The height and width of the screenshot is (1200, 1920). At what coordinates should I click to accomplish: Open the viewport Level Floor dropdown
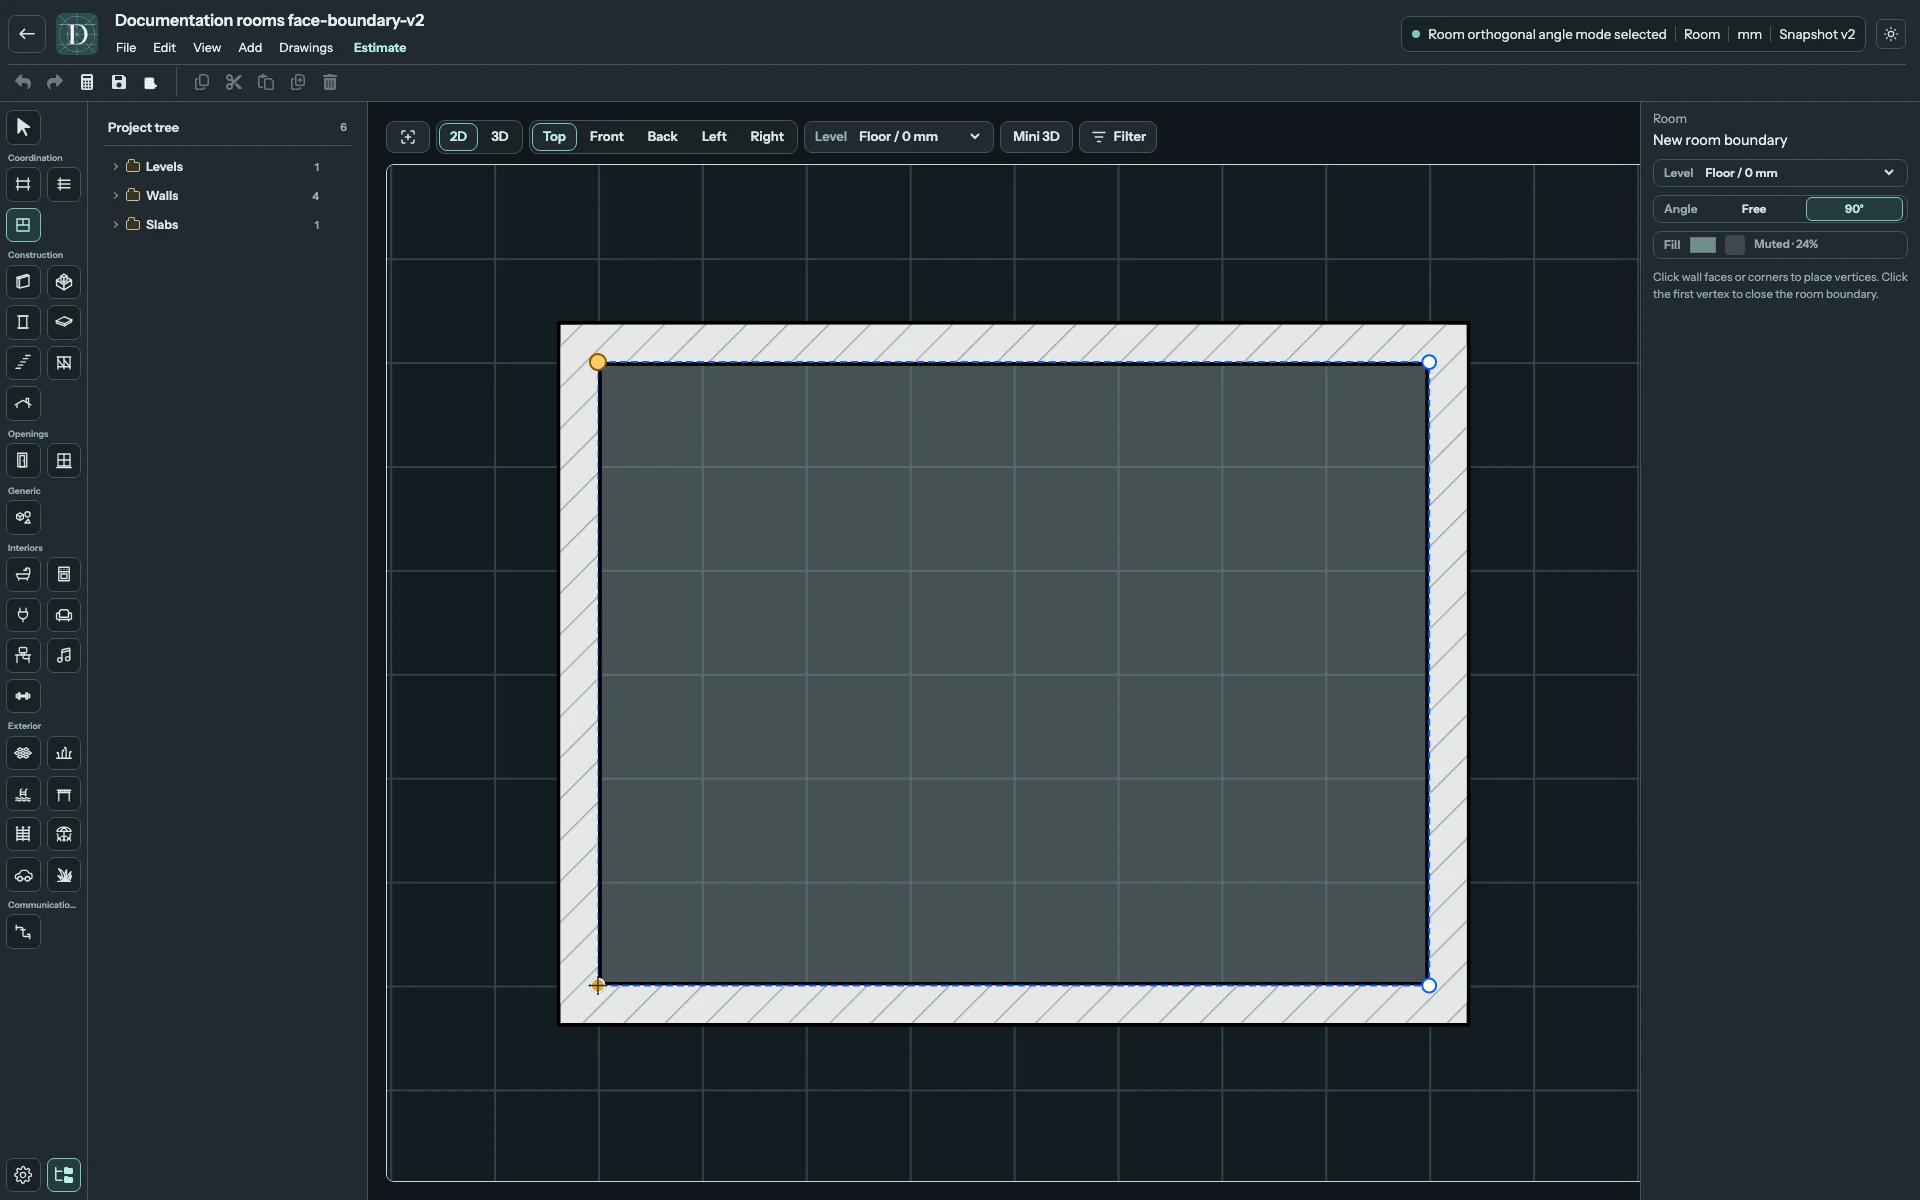[898, 137]
